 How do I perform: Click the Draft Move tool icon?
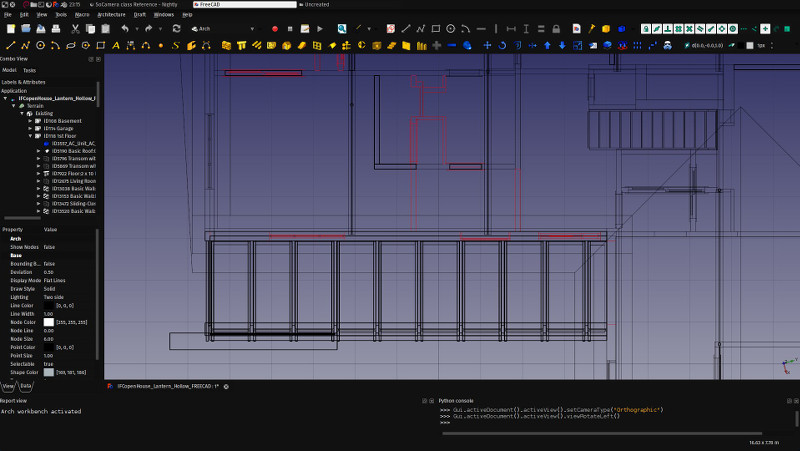point(488,45)
